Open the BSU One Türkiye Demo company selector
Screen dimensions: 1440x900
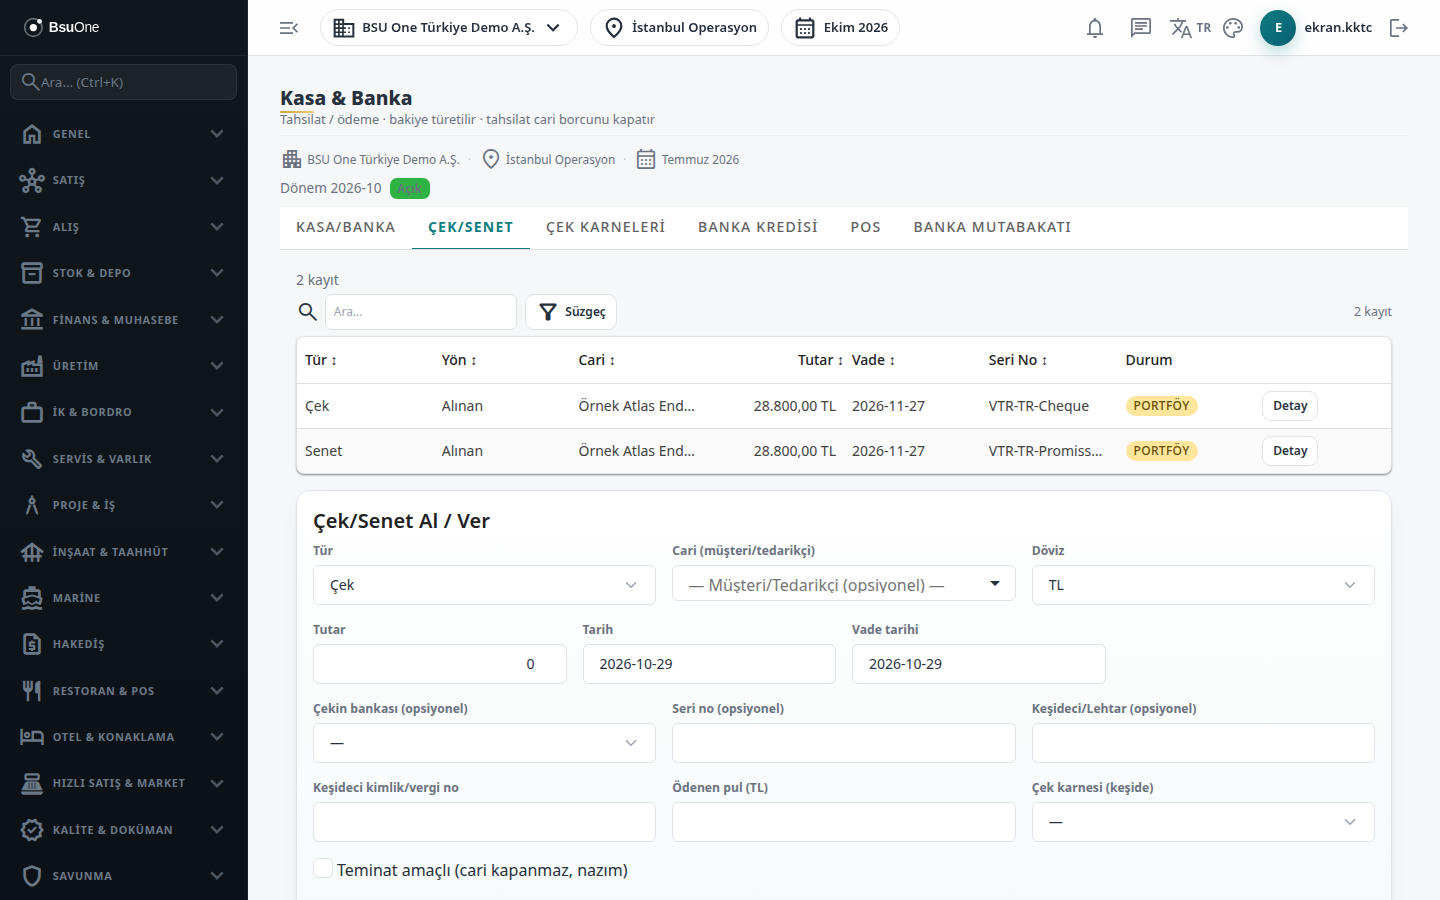(448, 28)
